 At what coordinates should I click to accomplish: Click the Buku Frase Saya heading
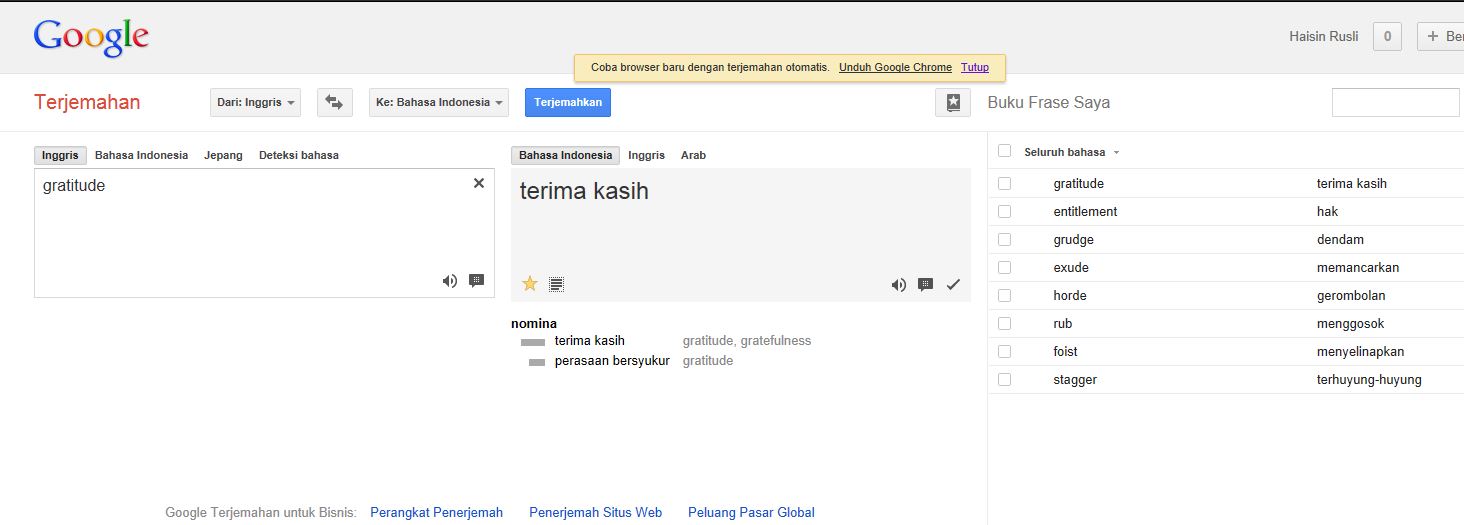(x=1048, y=102)
